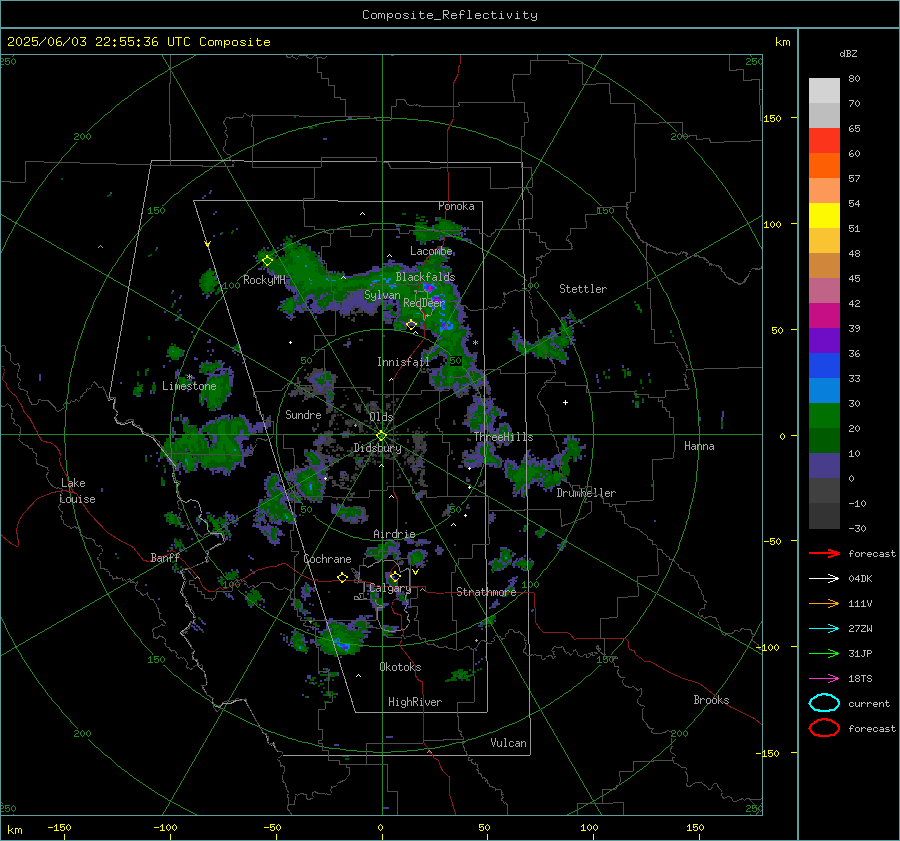Click the Lake Louise label
The width and height of the screenshot is (900, 841).
[x=77, y=491]
